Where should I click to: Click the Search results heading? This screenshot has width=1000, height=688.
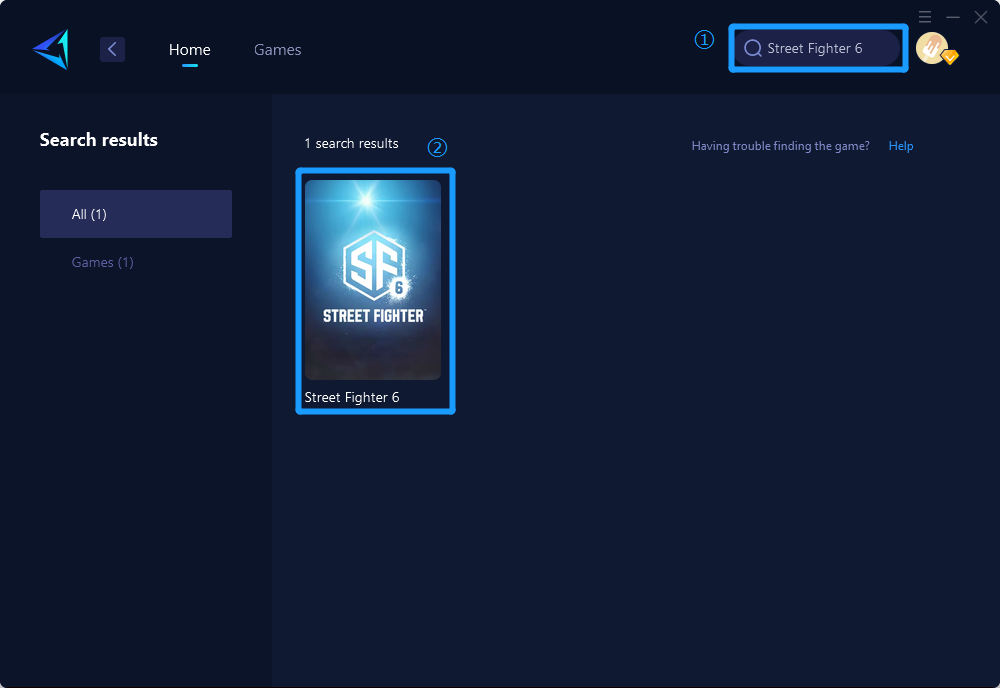click(99, 140)
